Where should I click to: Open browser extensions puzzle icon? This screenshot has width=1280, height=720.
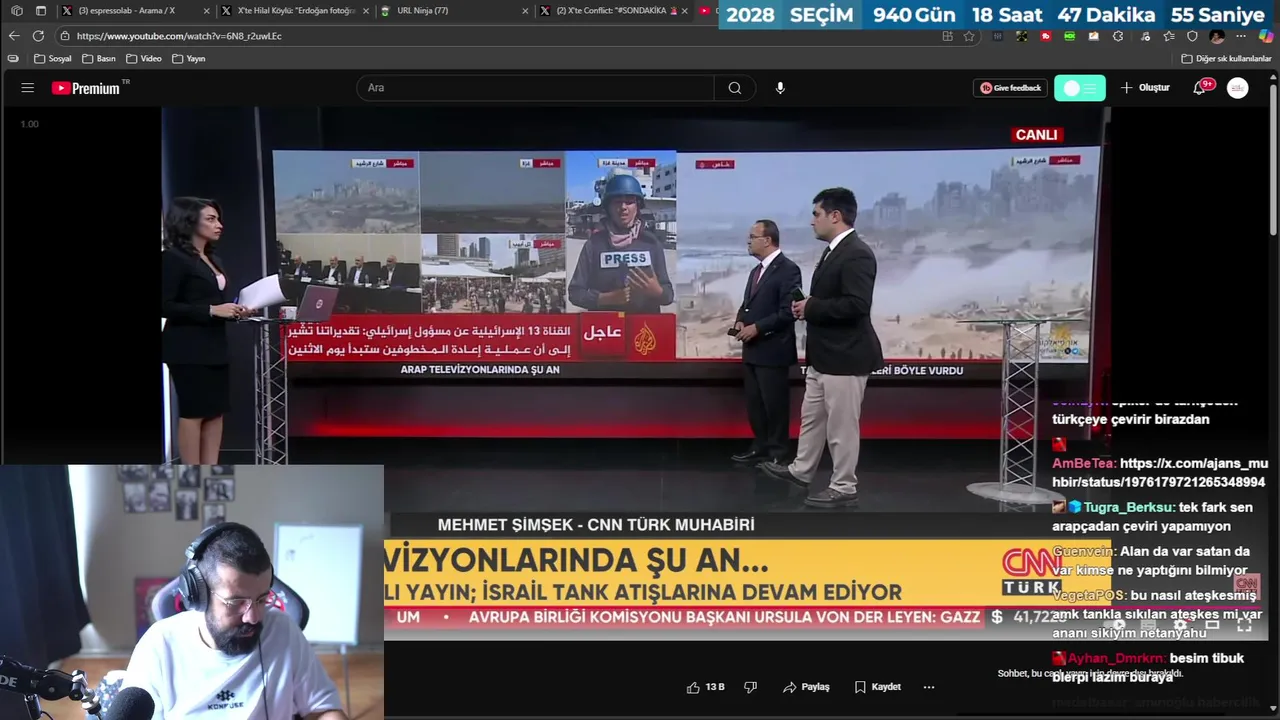pyautogui.click(x=1118, y=36)
